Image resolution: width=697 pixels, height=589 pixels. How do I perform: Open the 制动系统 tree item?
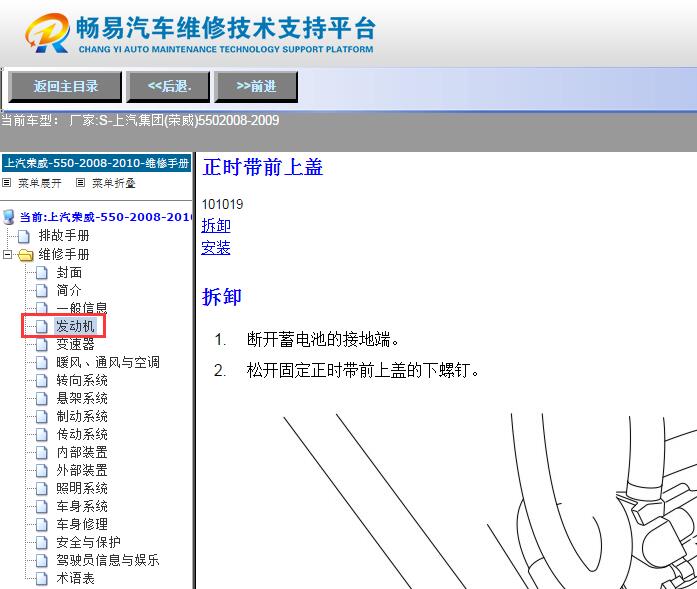(x=82, y=416)
